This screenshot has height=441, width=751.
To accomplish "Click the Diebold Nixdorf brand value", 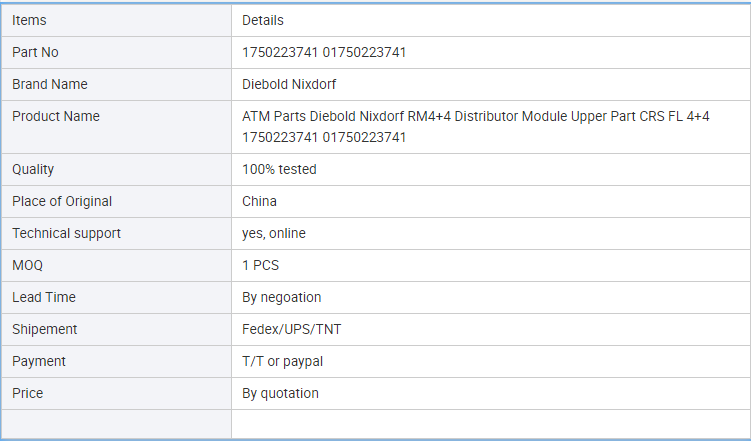I will click(289, 84).
